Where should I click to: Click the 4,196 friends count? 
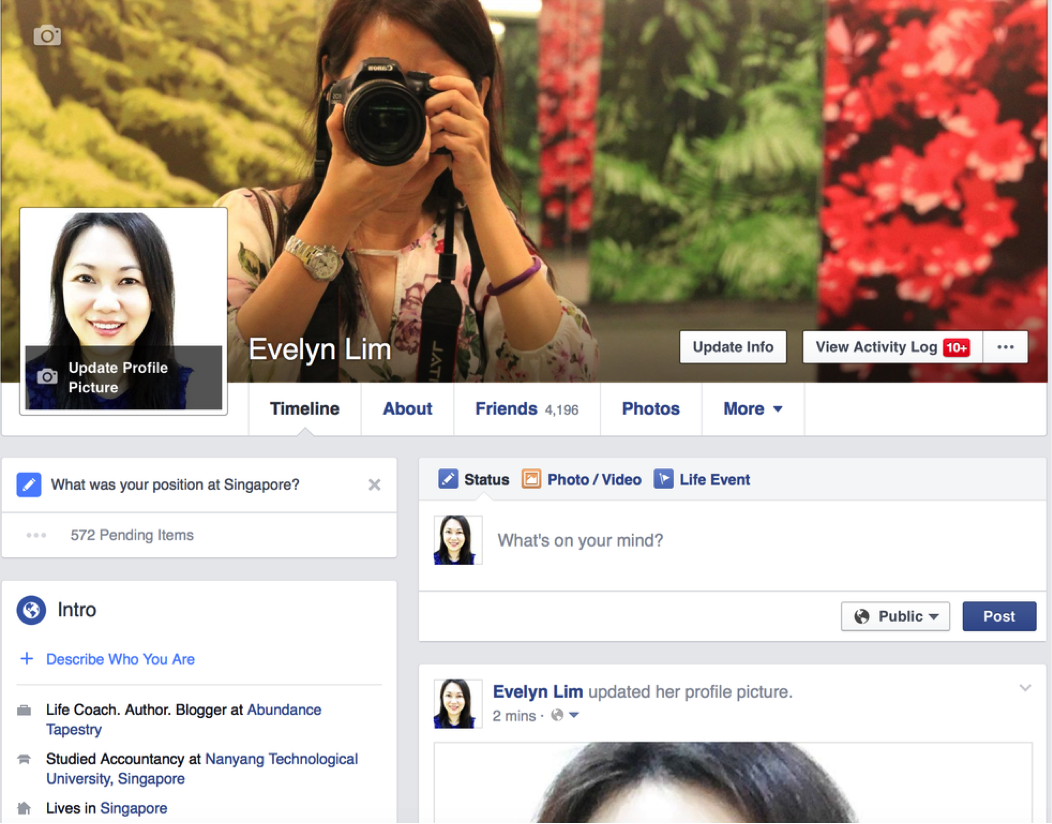[562, 410]
